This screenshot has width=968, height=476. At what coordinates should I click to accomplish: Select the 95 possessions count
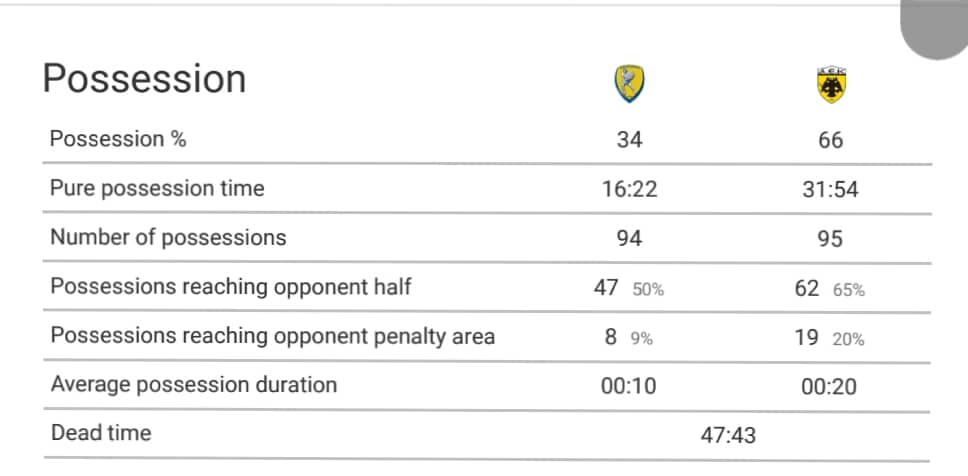(x=830, y=238)
